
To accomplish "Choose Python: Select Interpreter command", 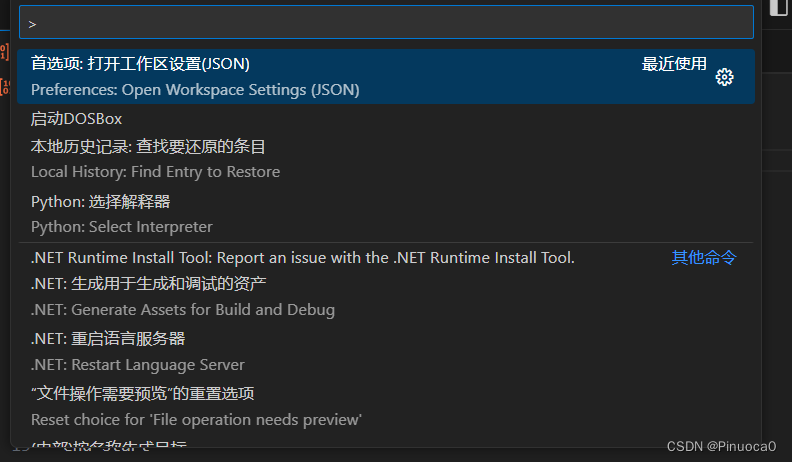I will (386, 215).
